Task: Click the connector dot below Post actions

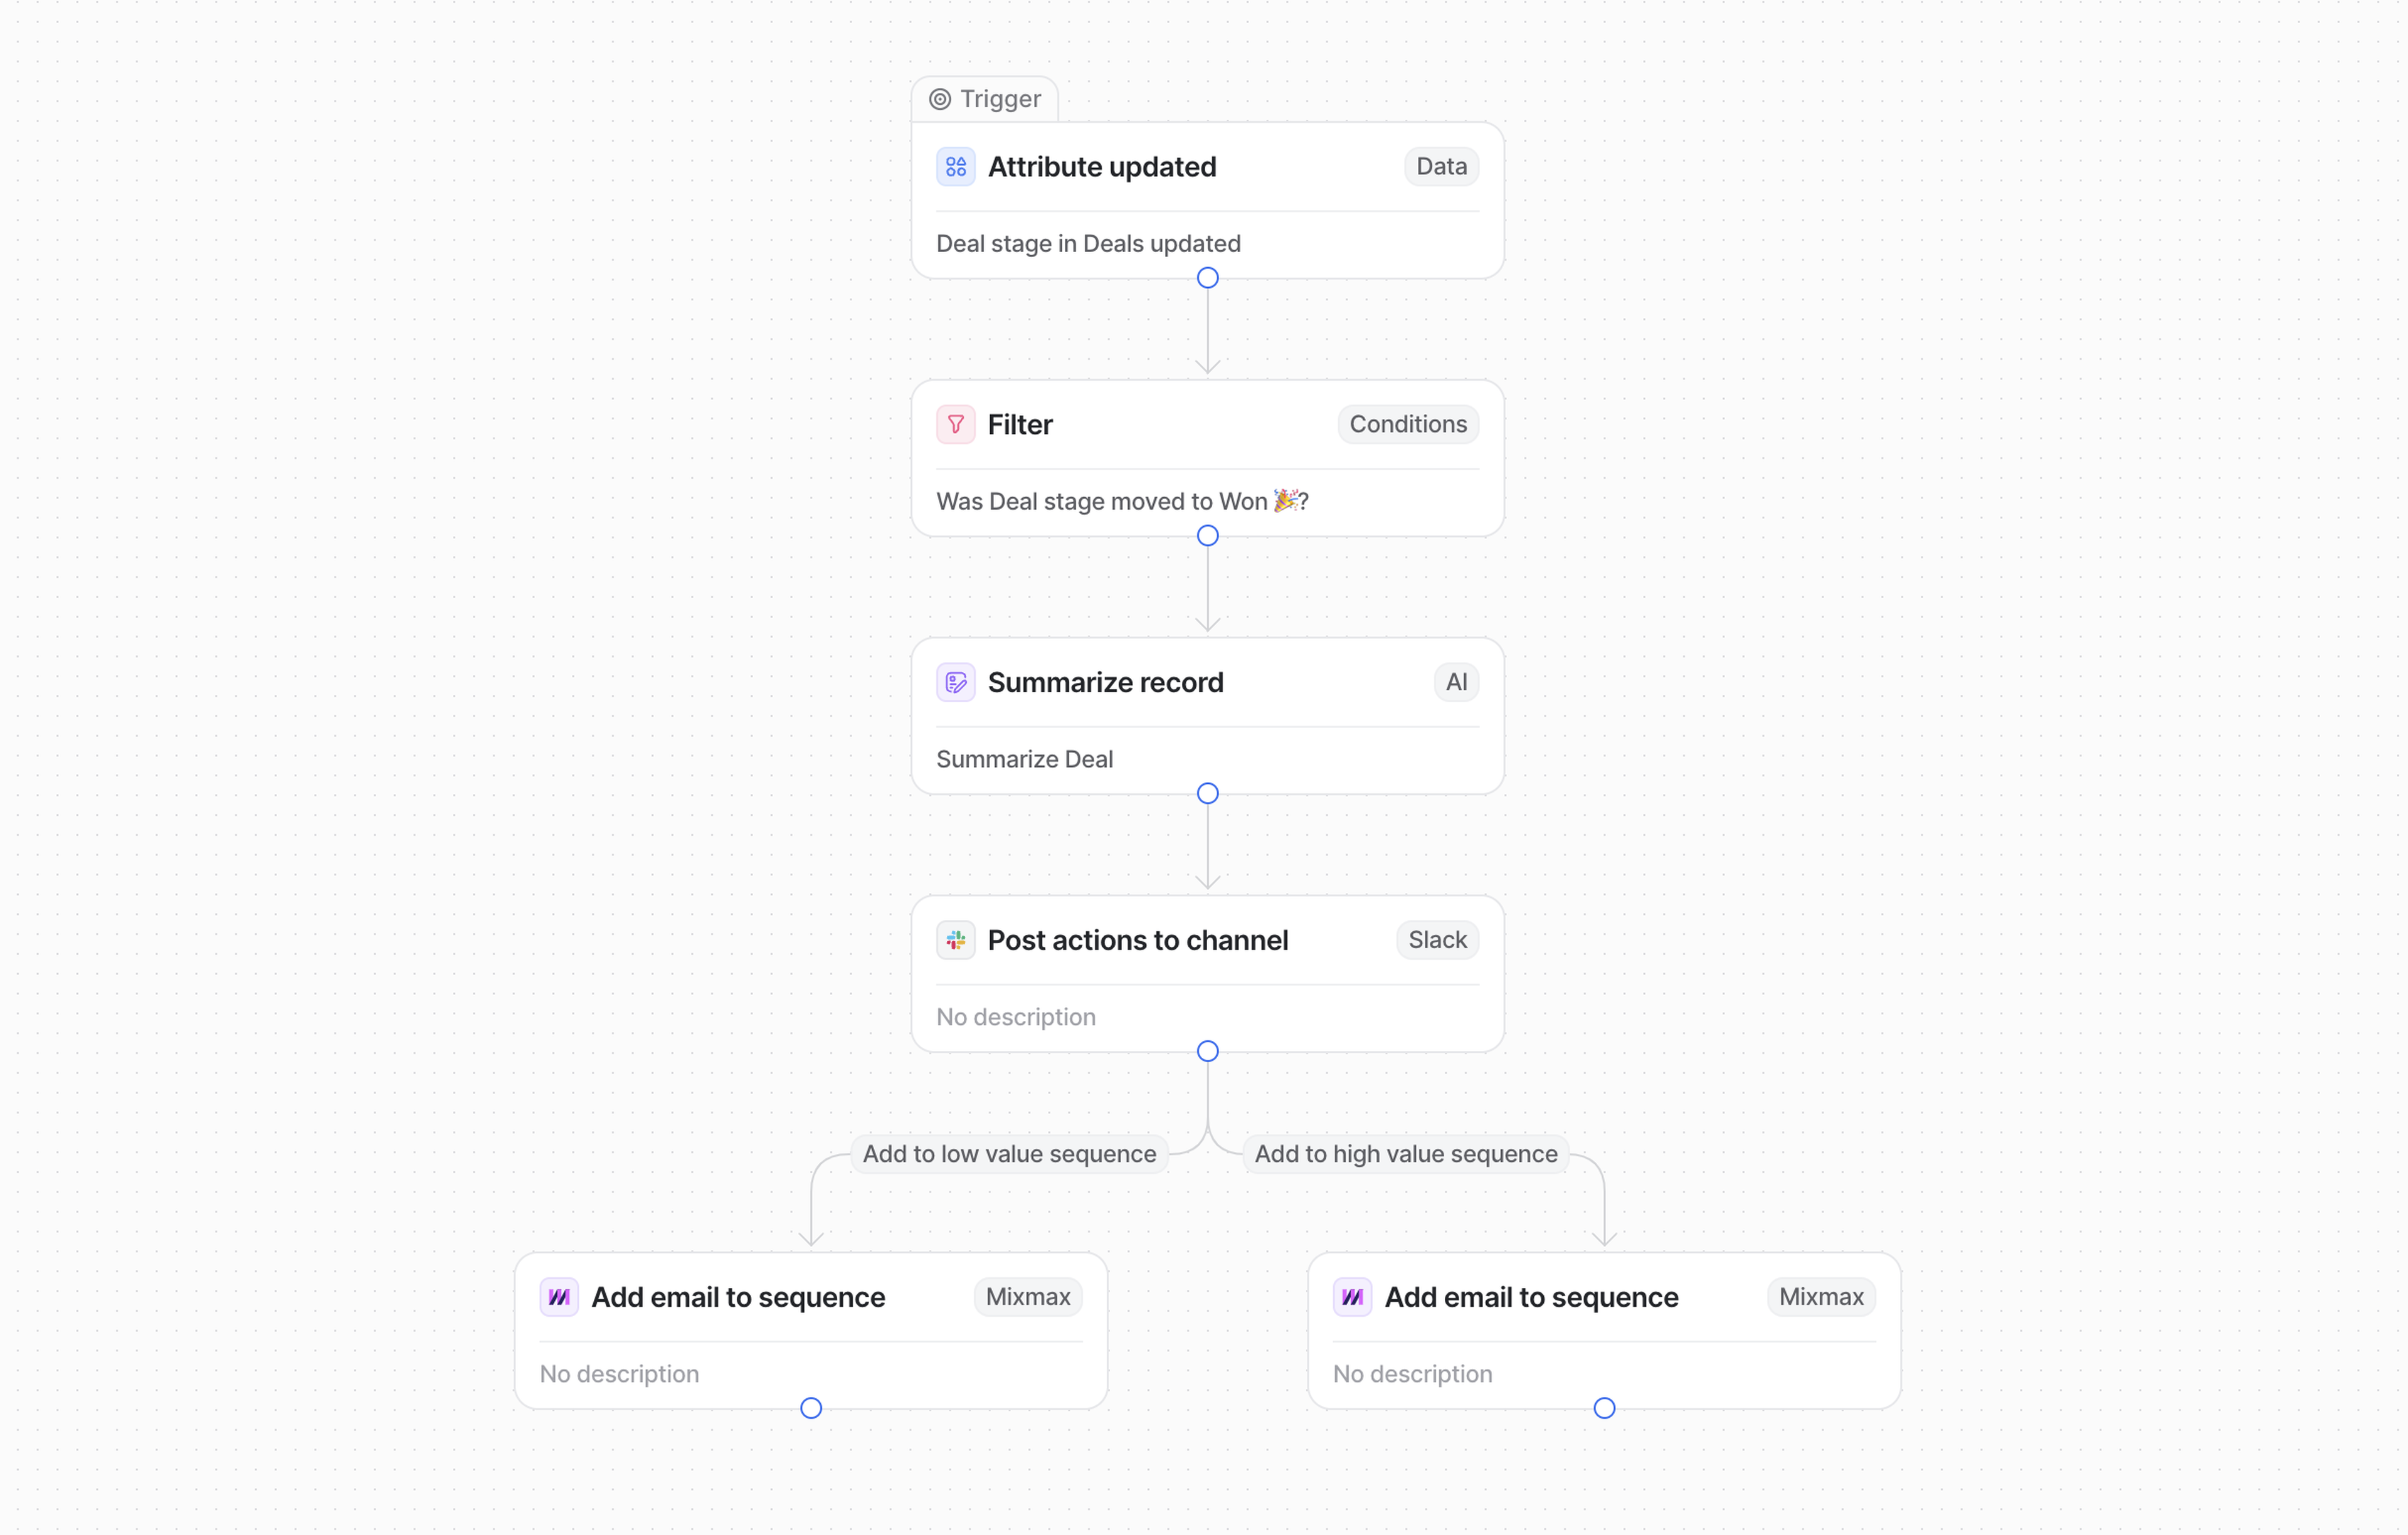Action: 1208,1051
